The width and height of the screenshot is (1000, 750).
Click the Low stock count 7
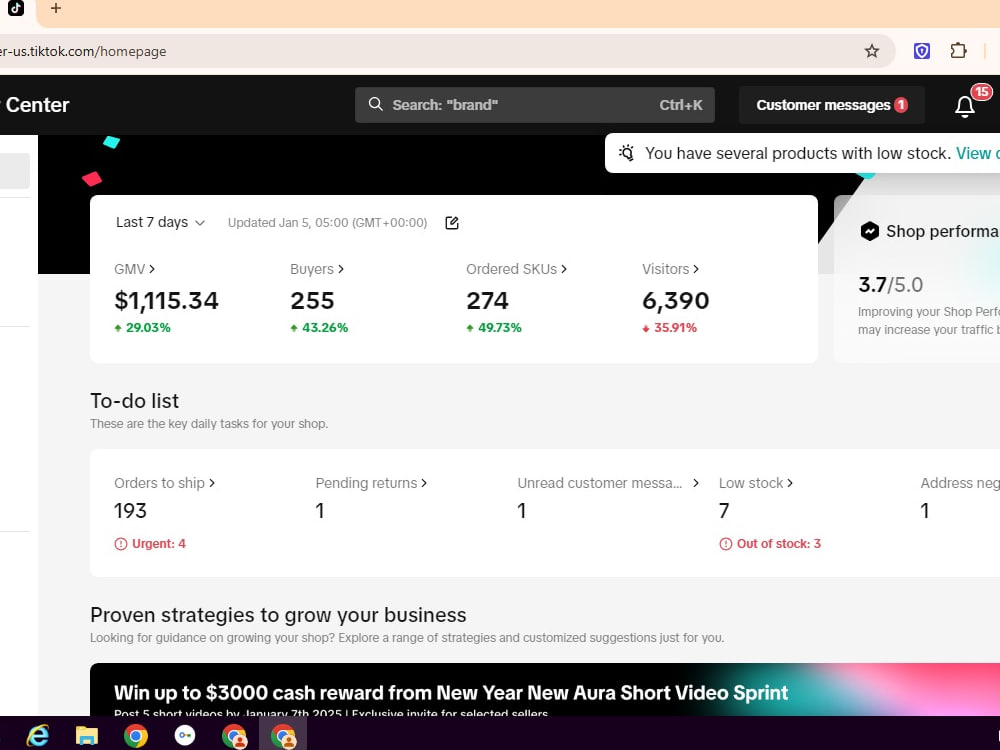click(x=724, y=511)
